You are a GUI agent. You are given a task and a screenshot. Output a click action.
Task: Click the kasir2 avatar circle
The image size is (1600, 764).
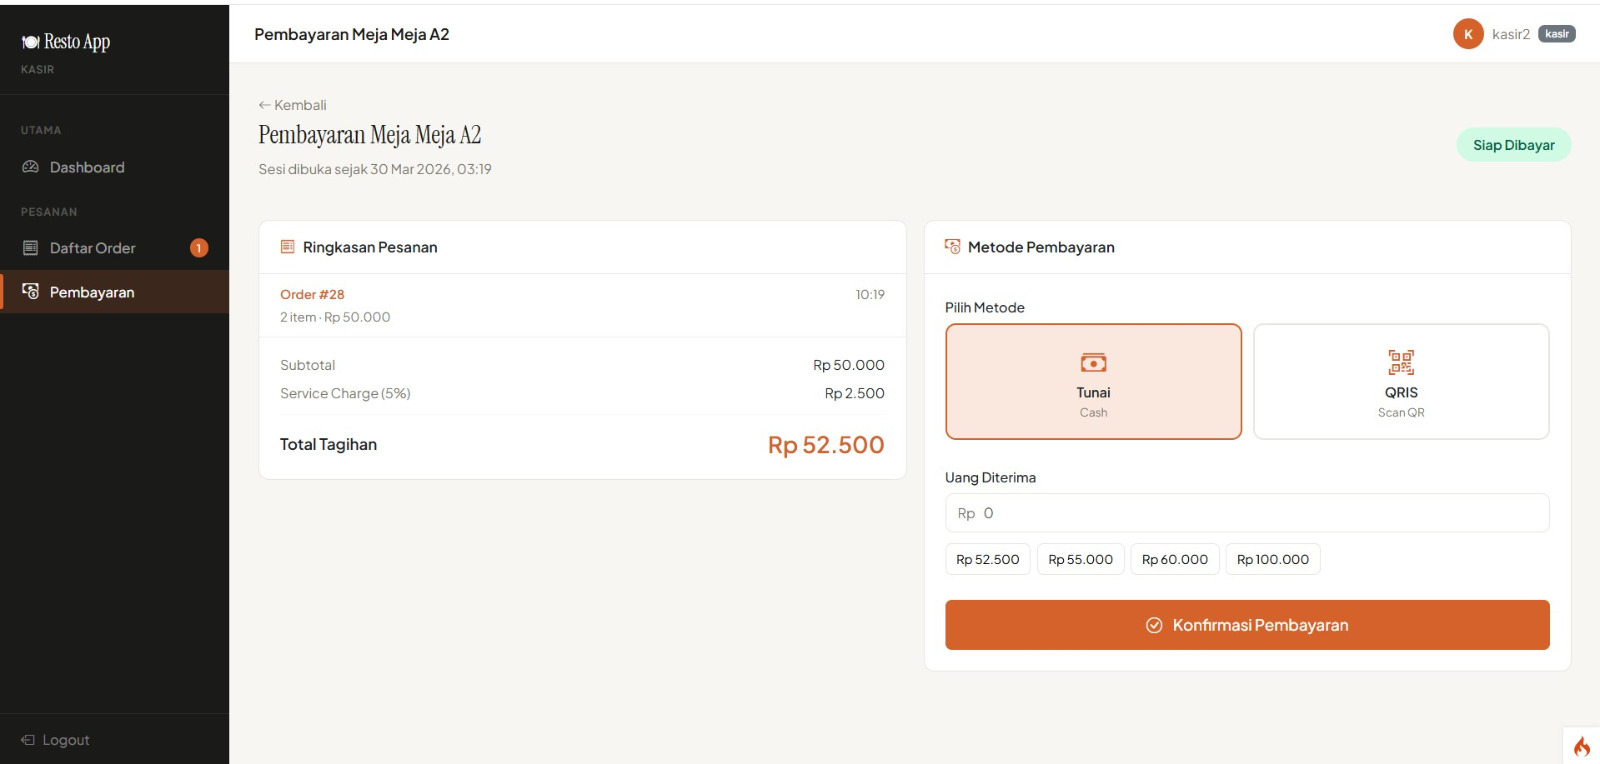[1467, 34]
